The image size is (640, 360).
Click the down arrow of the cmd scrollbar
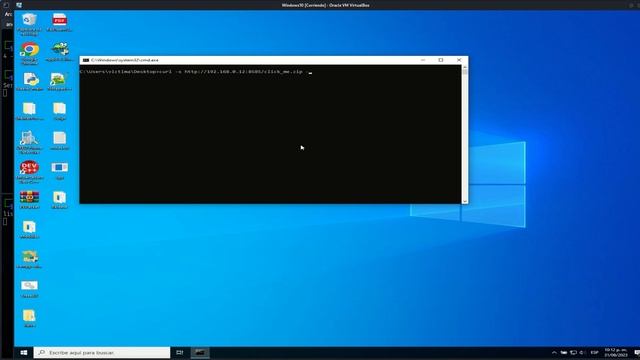click(x=464, y=201)
